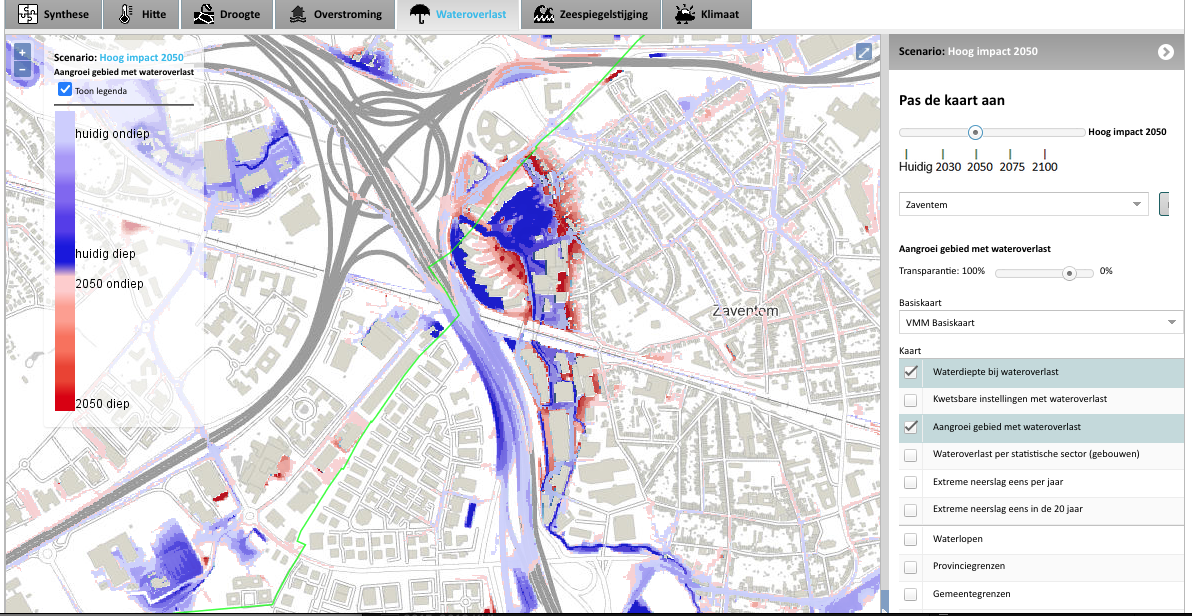1192x616 pixels.
Task: Open the Zaventem municipality dropdown
Action: (x=1023, y=204)
